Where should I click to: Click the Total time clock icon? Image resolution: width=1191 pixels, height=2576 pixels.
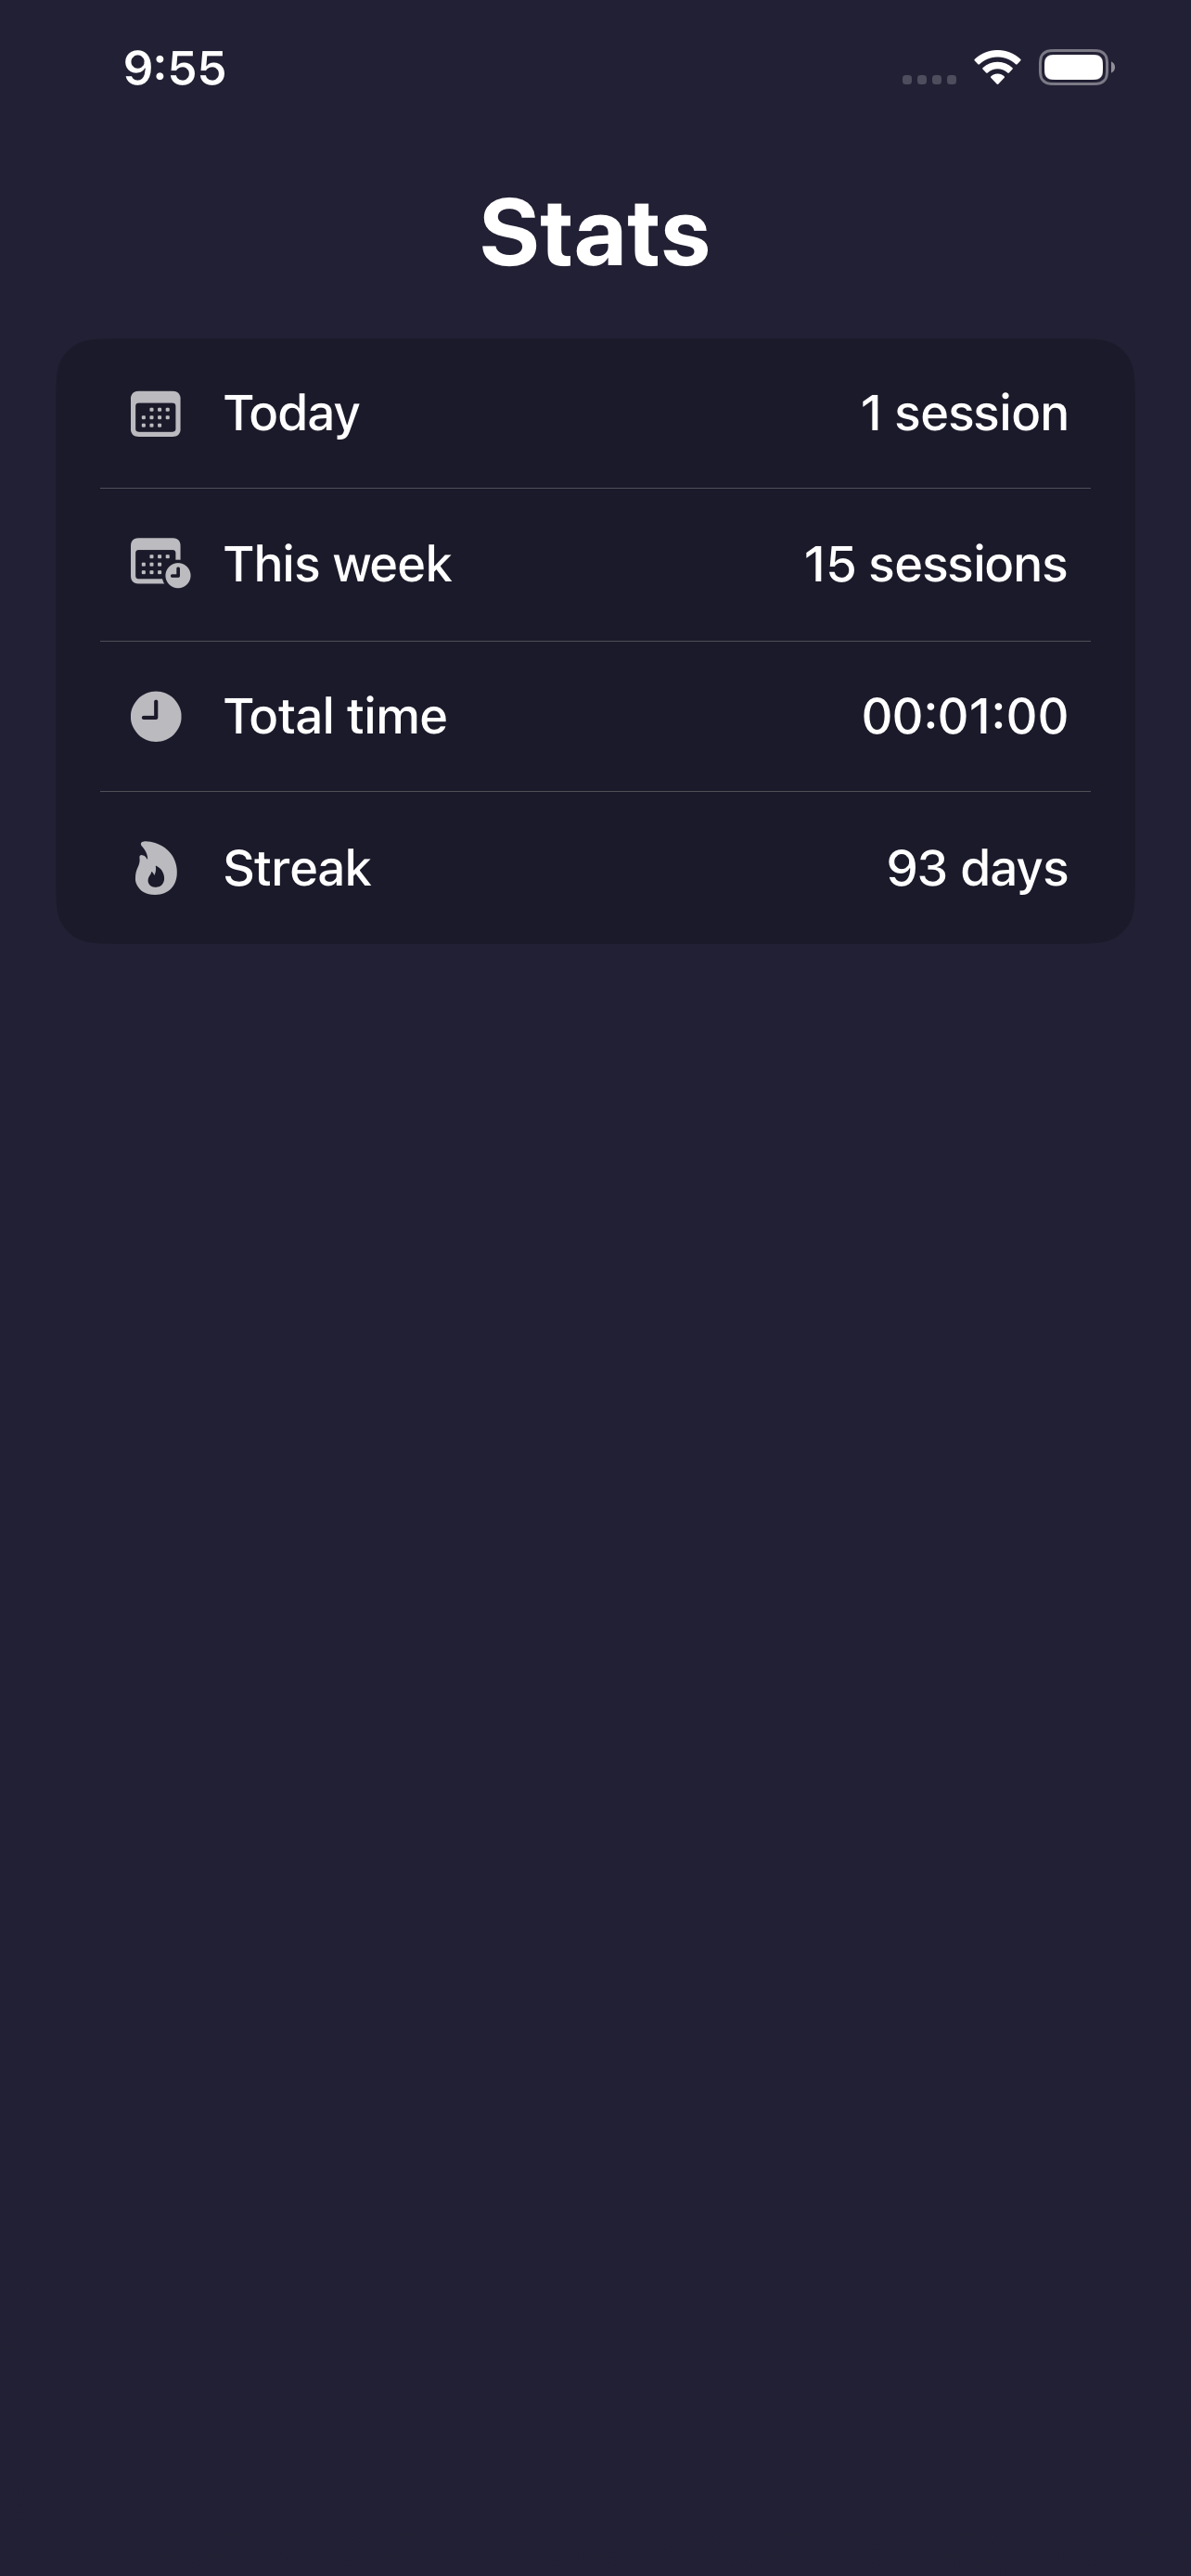156,716
